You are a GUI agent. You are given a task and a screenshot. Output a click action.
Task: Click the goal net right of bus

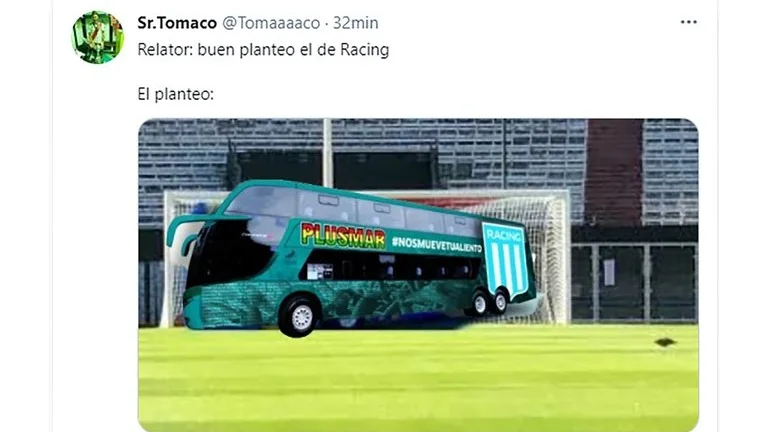point(549,260)
